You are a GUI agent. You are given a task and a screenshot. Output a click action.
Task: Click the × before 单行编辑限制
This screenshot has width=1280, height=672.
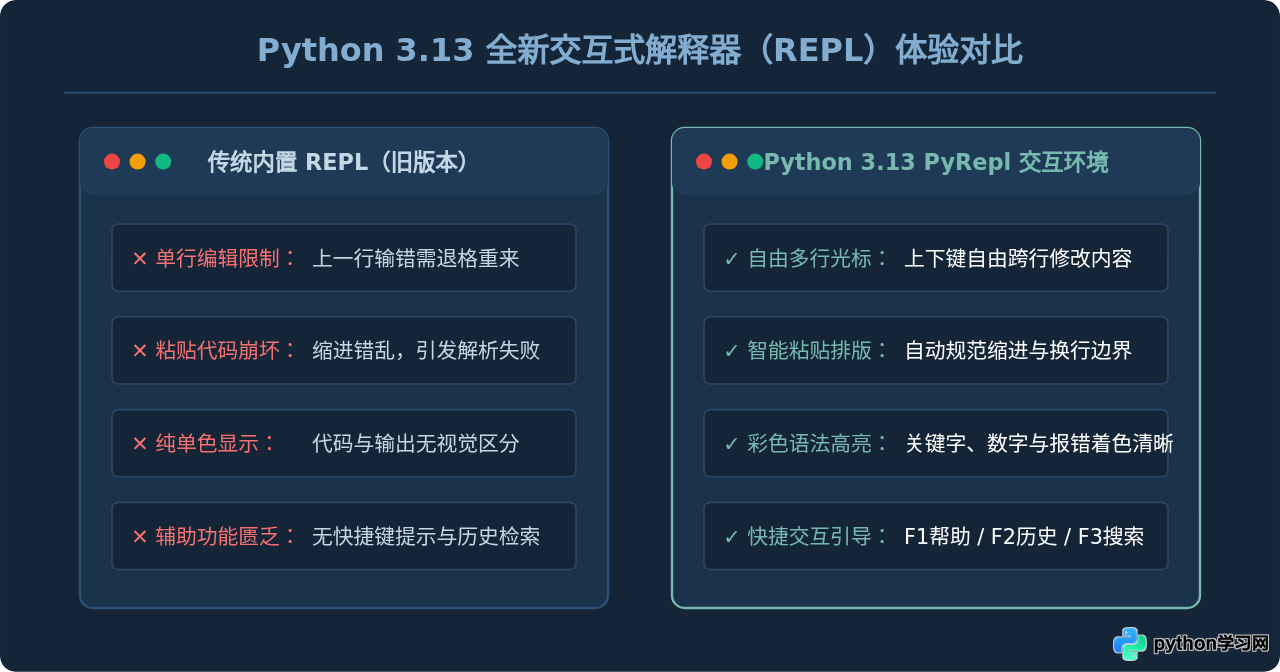140,259
